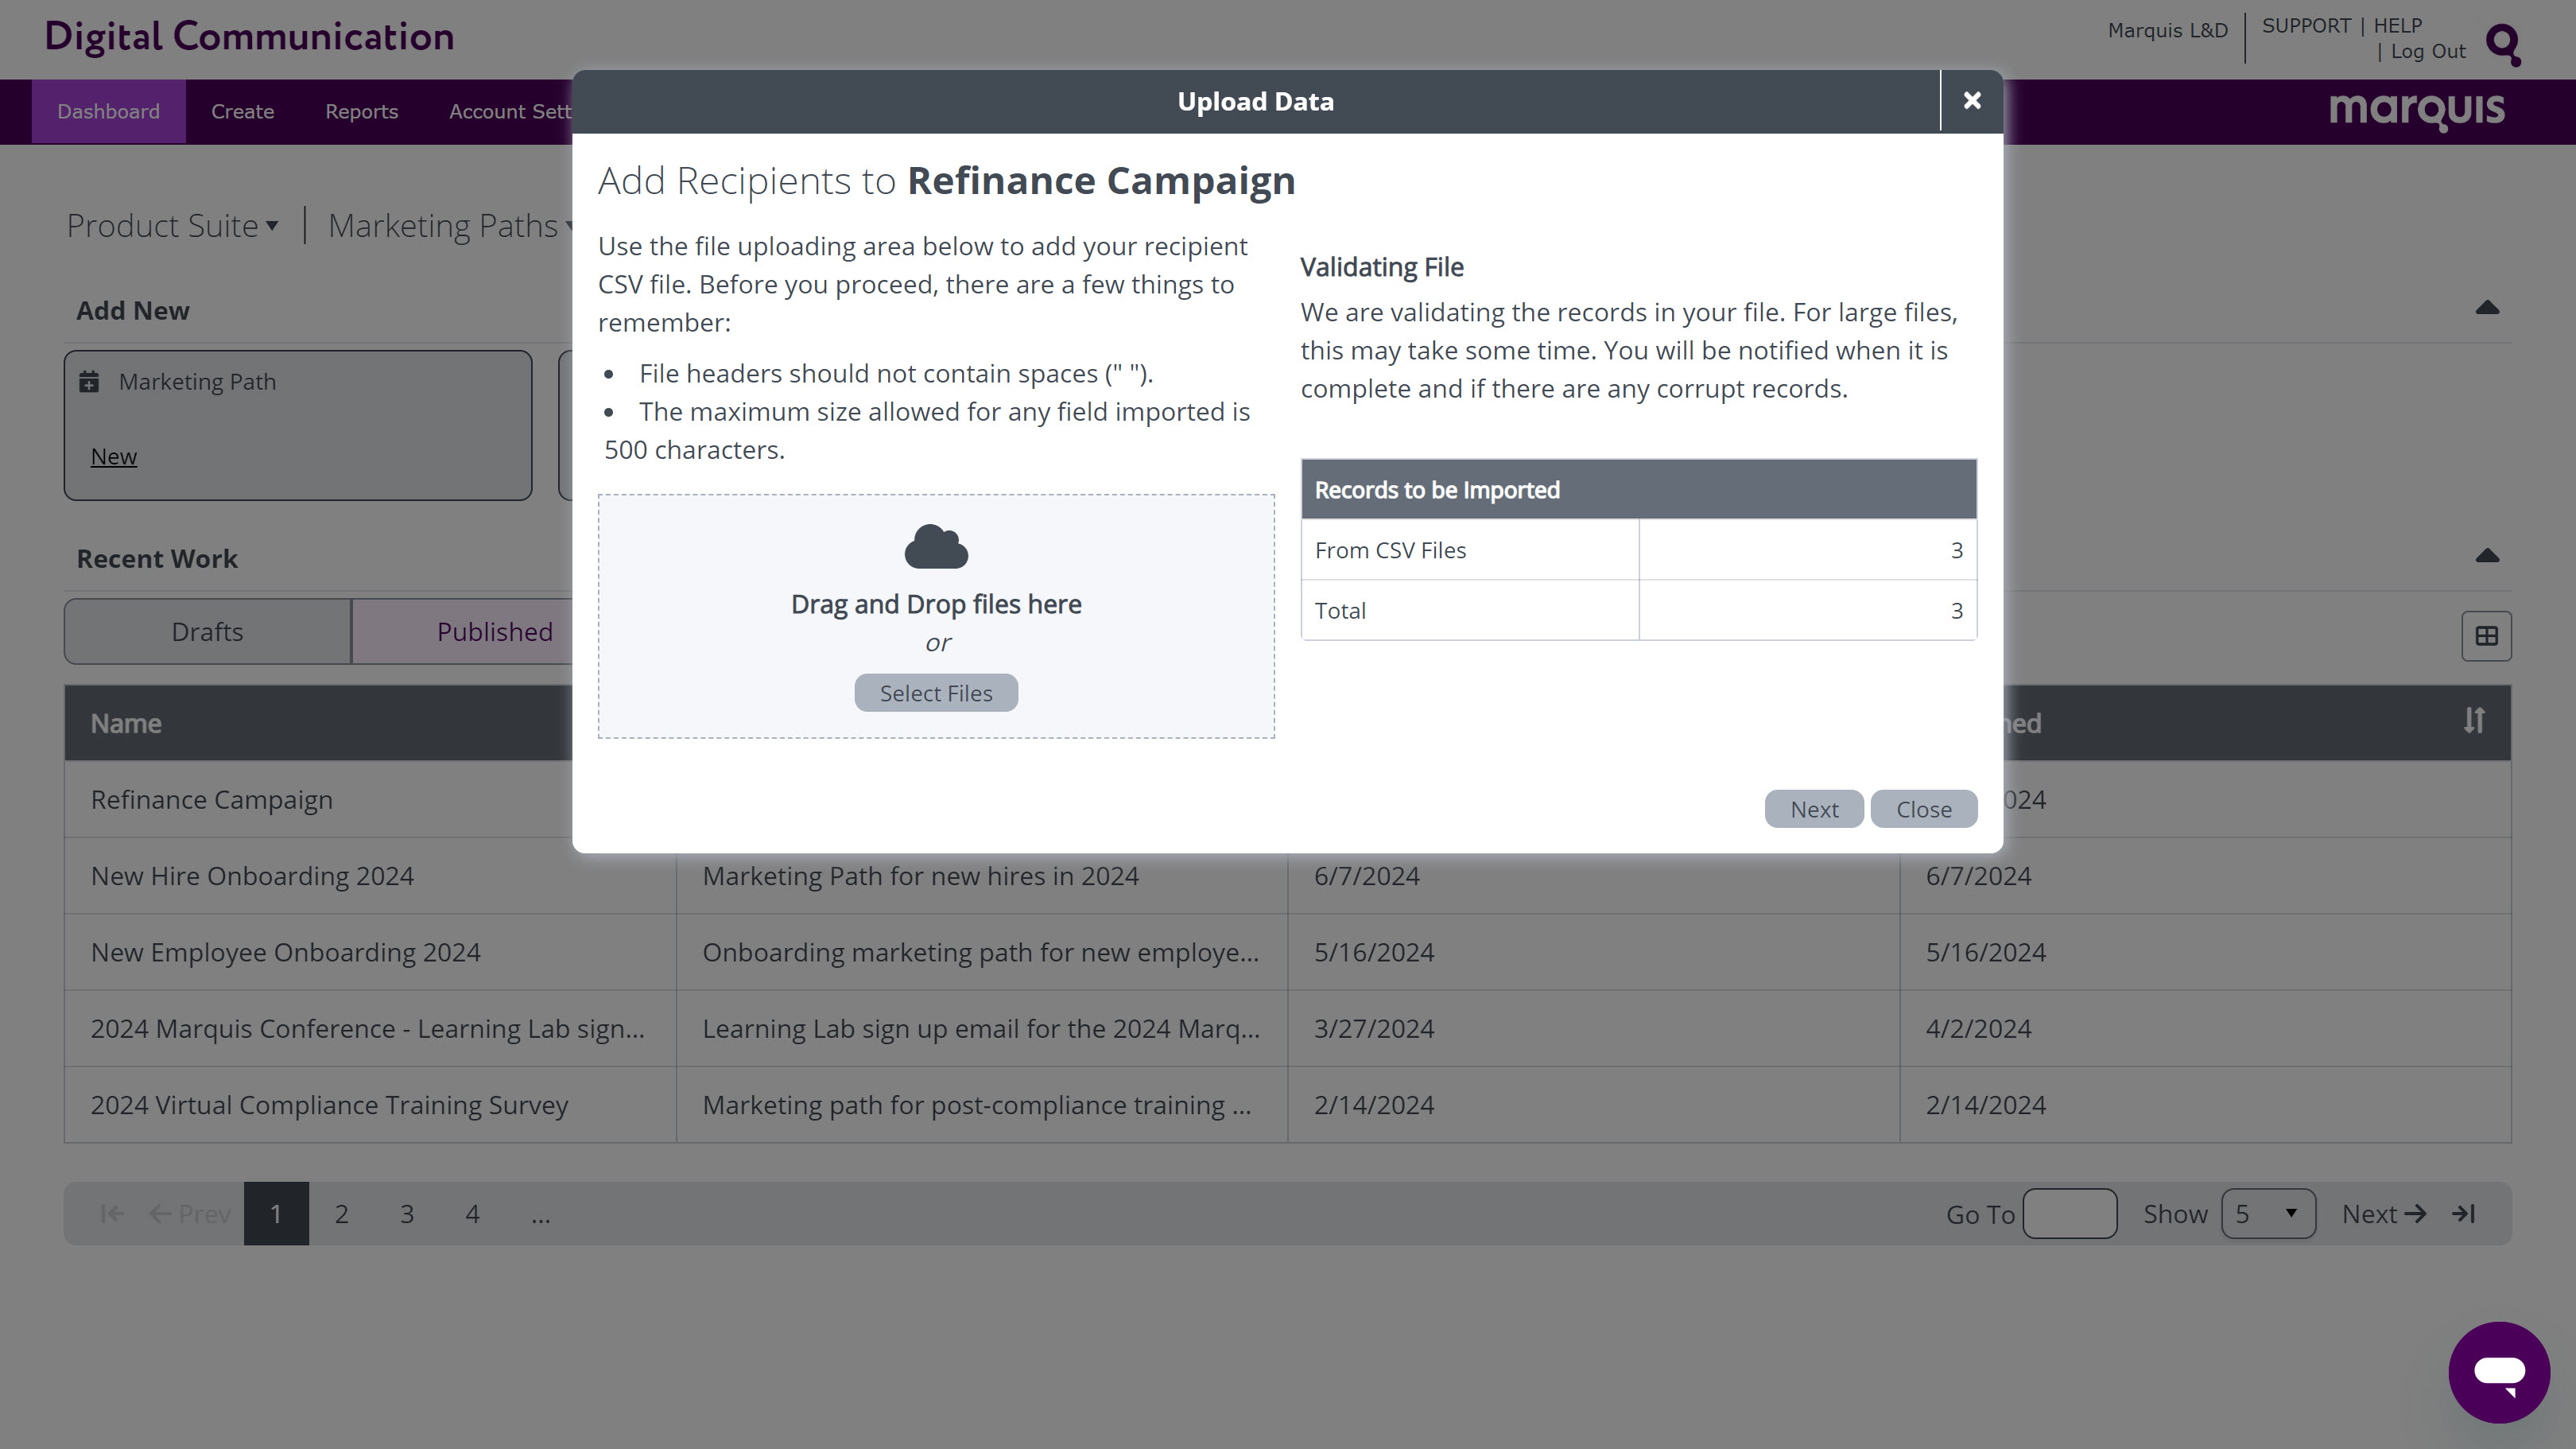Click Next in the upload dialog
The height and width of the screenshot is (1449, 2576).
[x=1814, y=809]
